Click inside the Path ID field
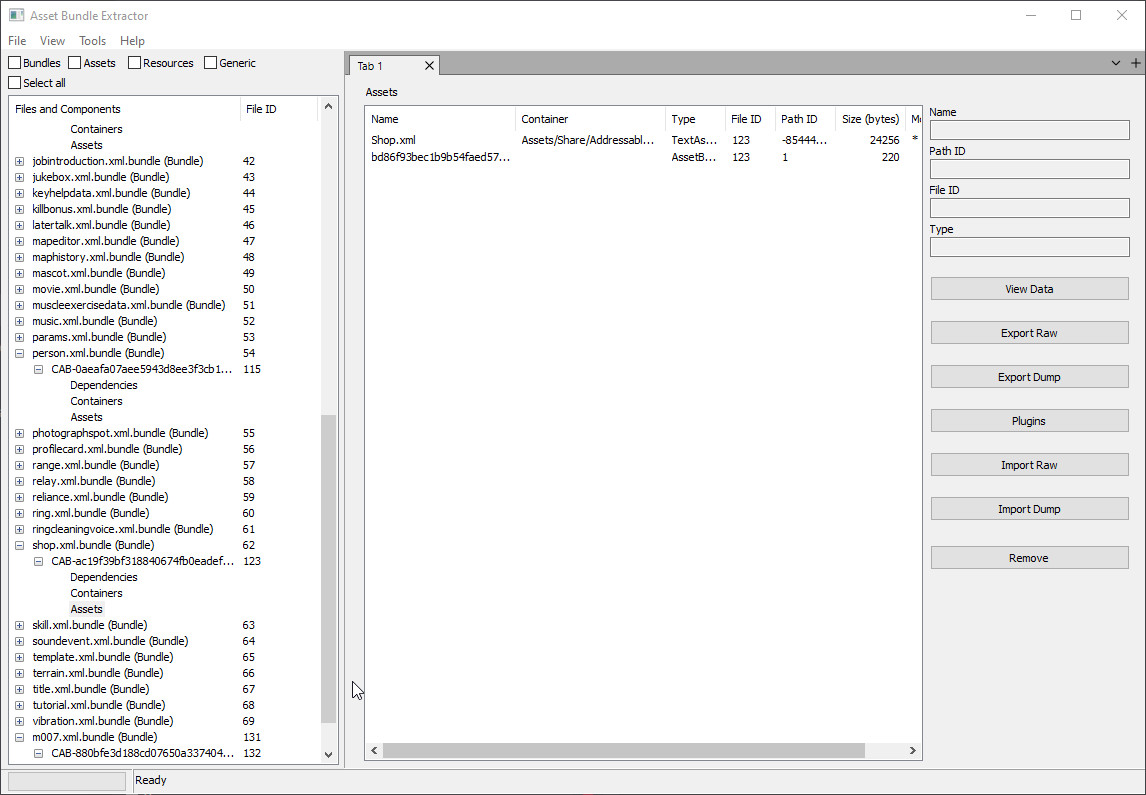This screenshot has width=1146, height=795. coord(1029,168)
